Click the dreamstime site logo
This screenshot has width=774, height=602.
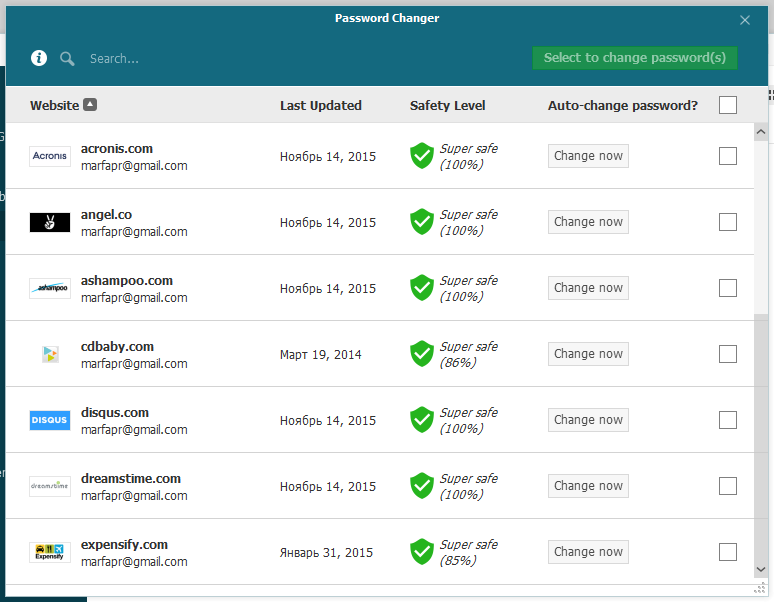[50, 486]
